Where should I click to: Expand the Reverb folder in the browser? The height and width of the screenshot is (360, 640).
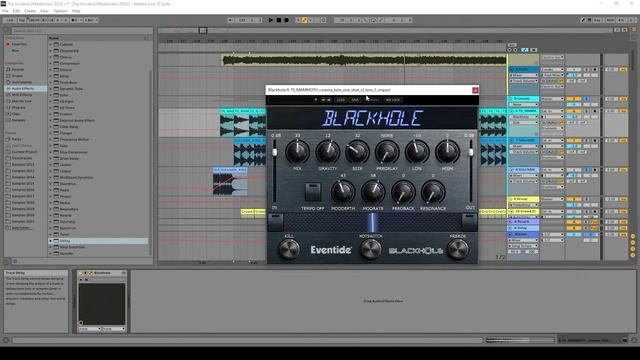click(x=51, y=215)
